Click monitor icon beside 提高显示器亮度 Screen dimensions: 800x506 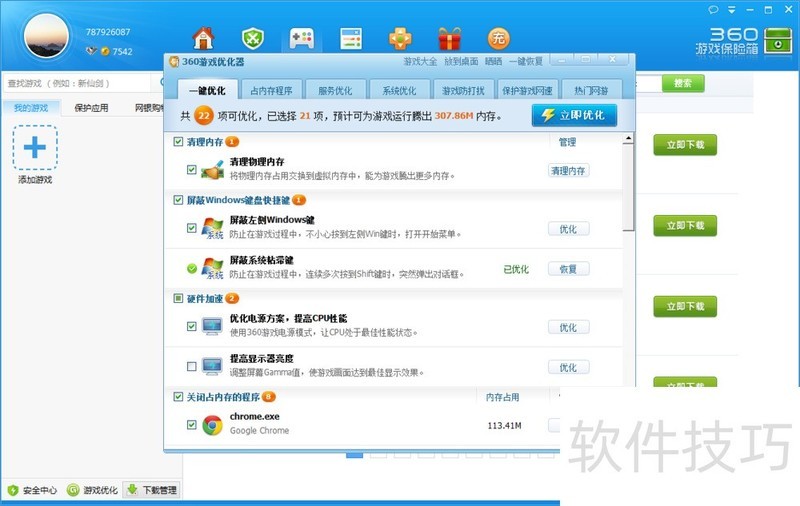point(212,366)
